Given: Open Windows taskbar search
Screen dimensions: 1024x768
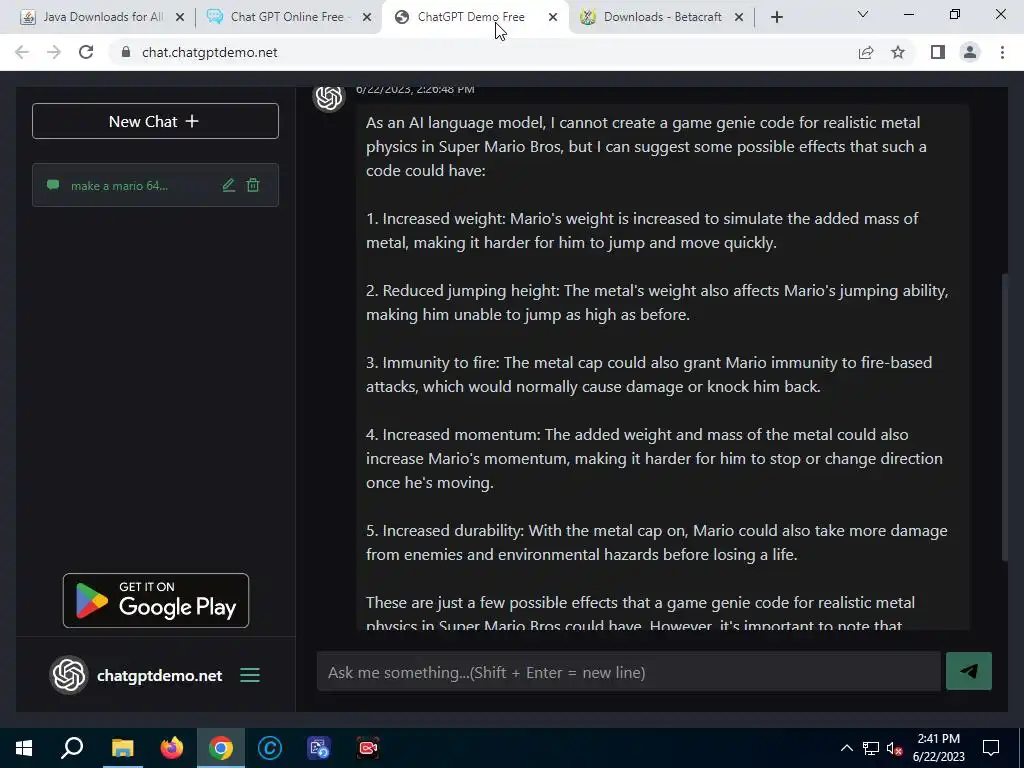Looking at the screenshot, I should (72, 748).
